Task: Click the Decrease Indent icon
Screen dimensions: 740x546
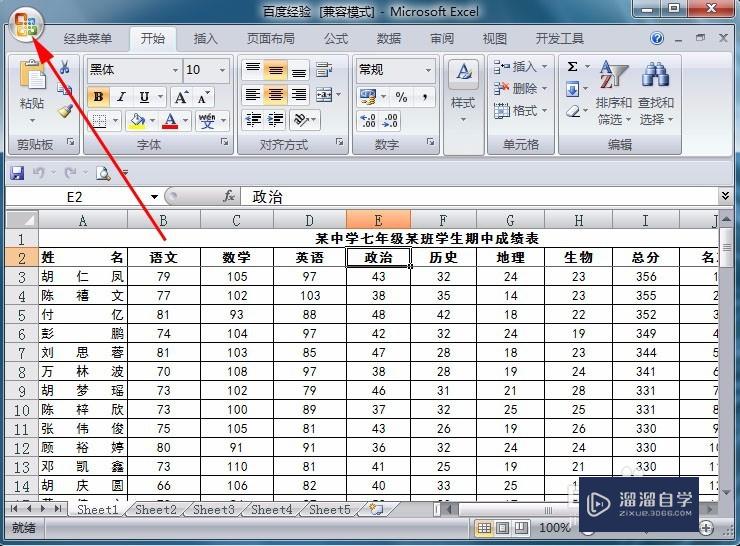Action: [253, 120]
